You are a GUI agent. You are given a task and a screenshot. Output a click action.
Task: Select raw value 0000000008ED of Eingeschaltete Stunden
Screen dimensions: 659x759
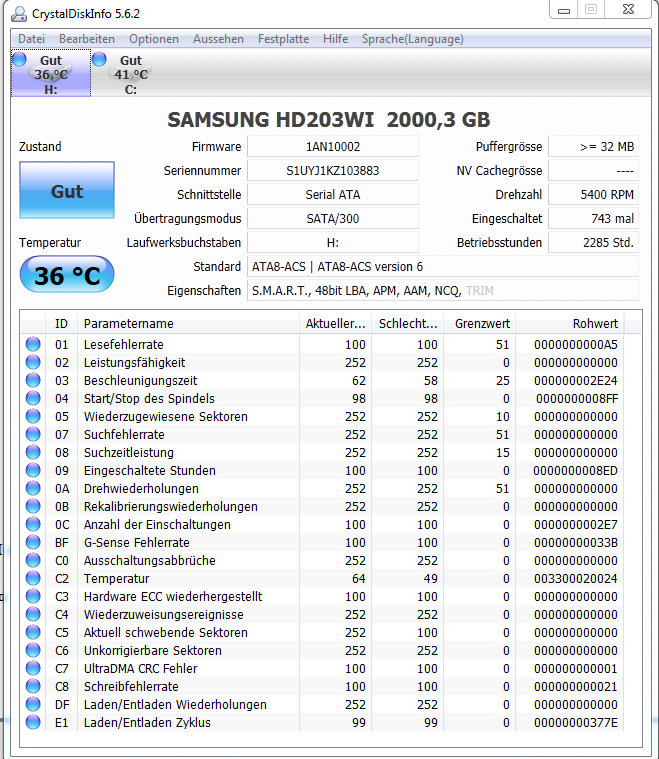point(575,470)
